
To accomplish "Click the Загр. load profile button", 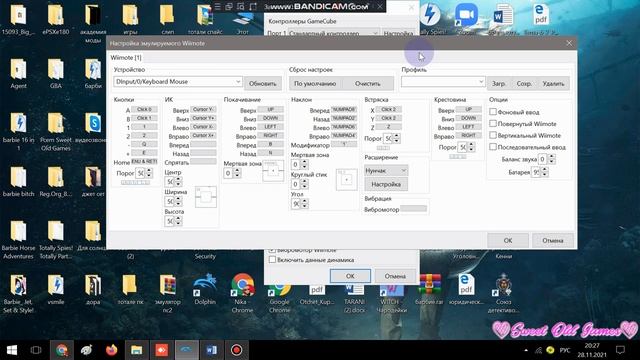I will (498, 83).
